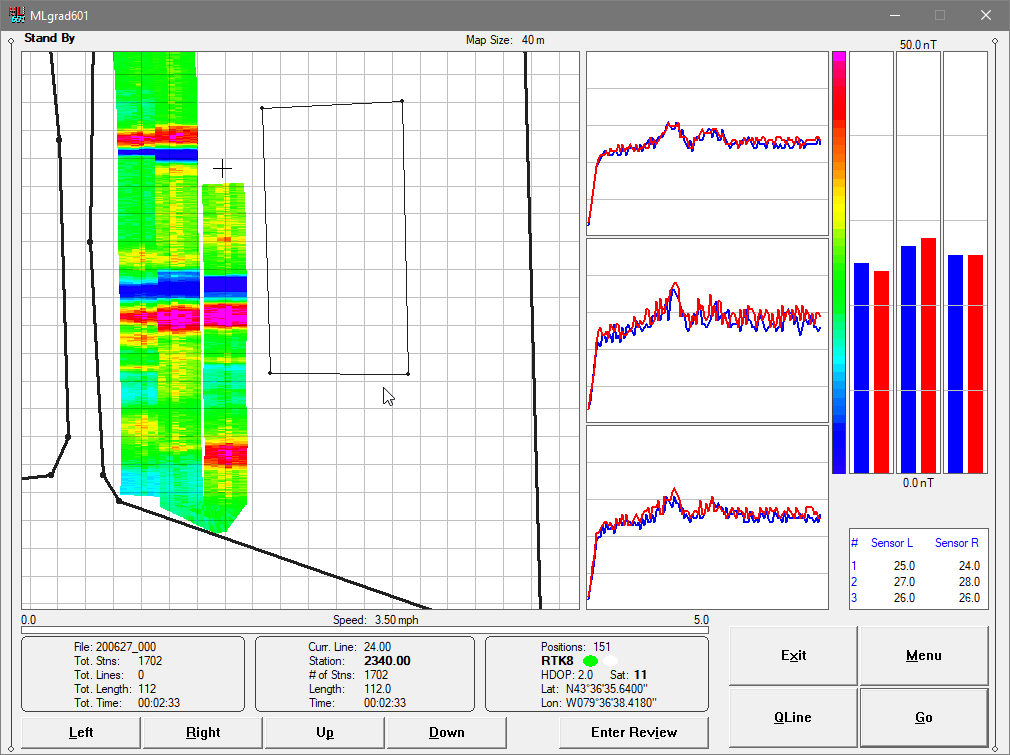The height and width of the screenshot is (755, 1010).
Task: Click the 'Curr. Line: 24.00' text
Action: 349,647
